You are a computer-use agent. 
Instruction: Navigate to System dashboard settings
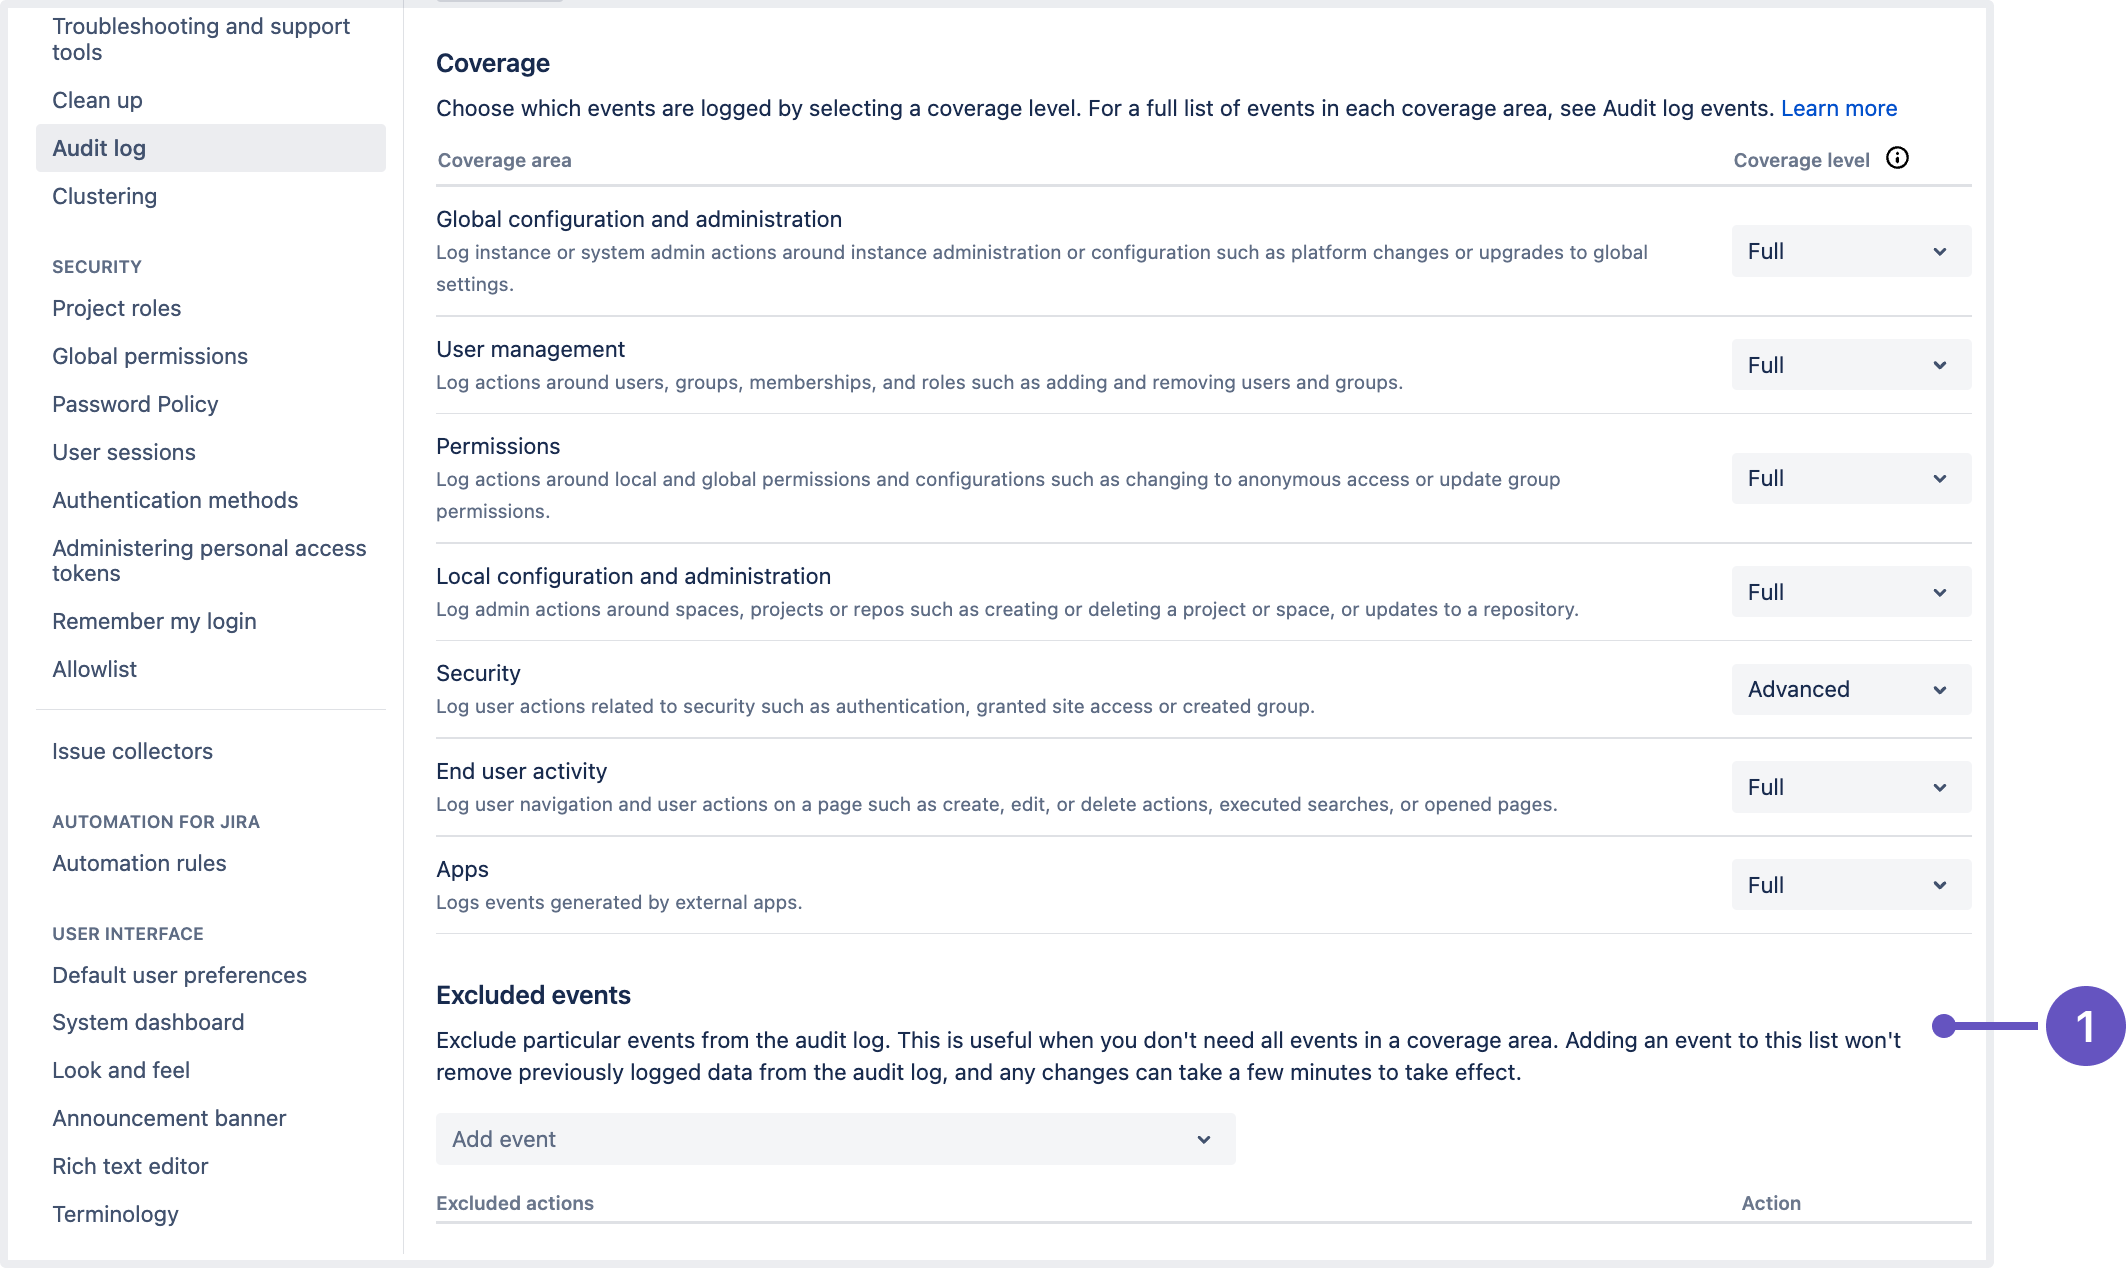148,1022
